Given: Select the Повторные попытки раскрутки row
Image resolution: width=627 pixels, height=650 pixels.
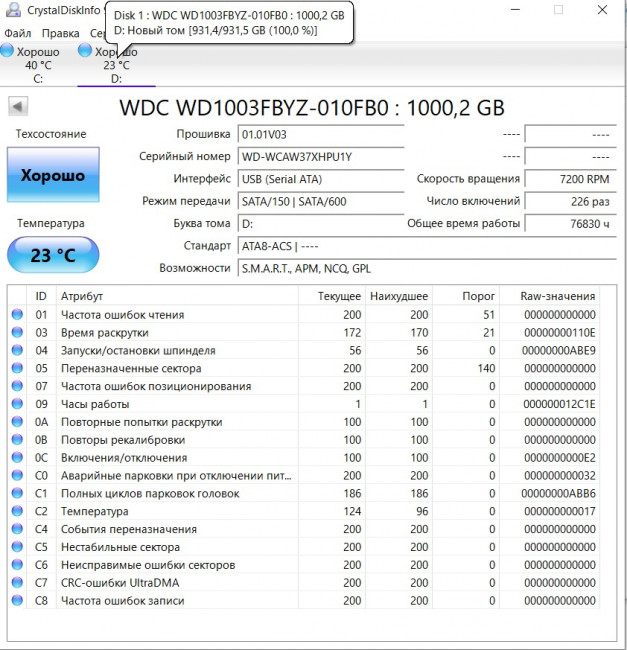Looking at the screenshot, I should [x=303, y=422].
